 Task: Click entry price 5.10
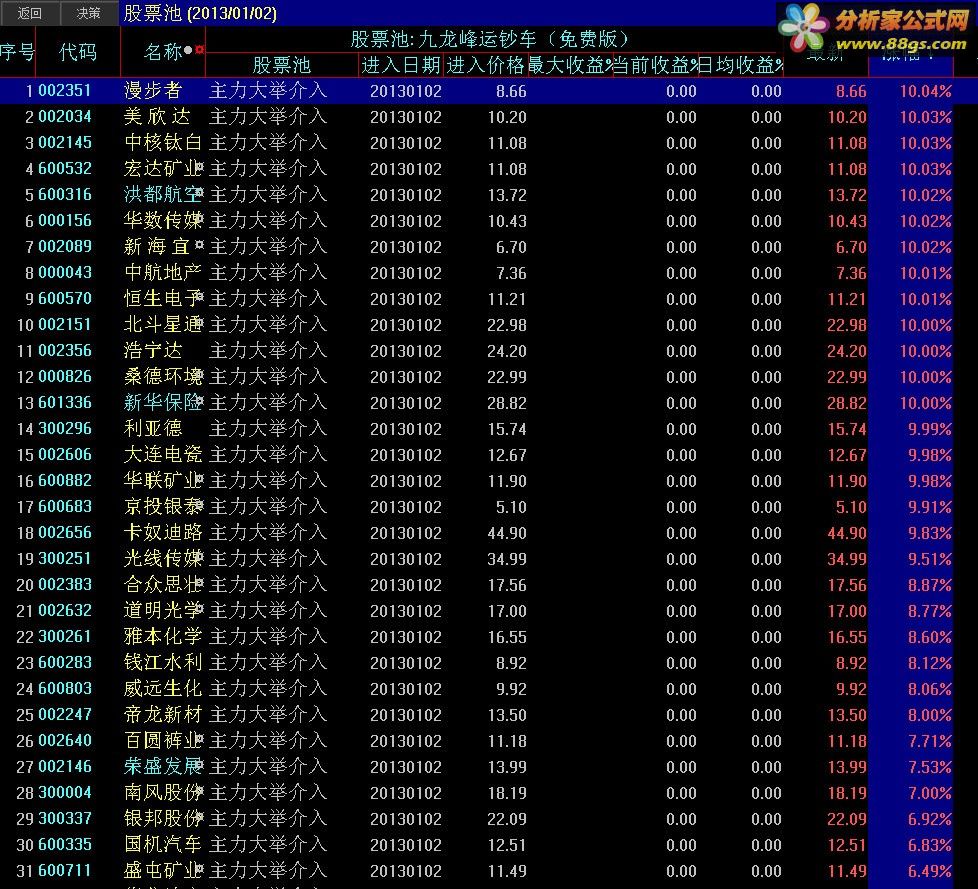click(x=511, y=507)
